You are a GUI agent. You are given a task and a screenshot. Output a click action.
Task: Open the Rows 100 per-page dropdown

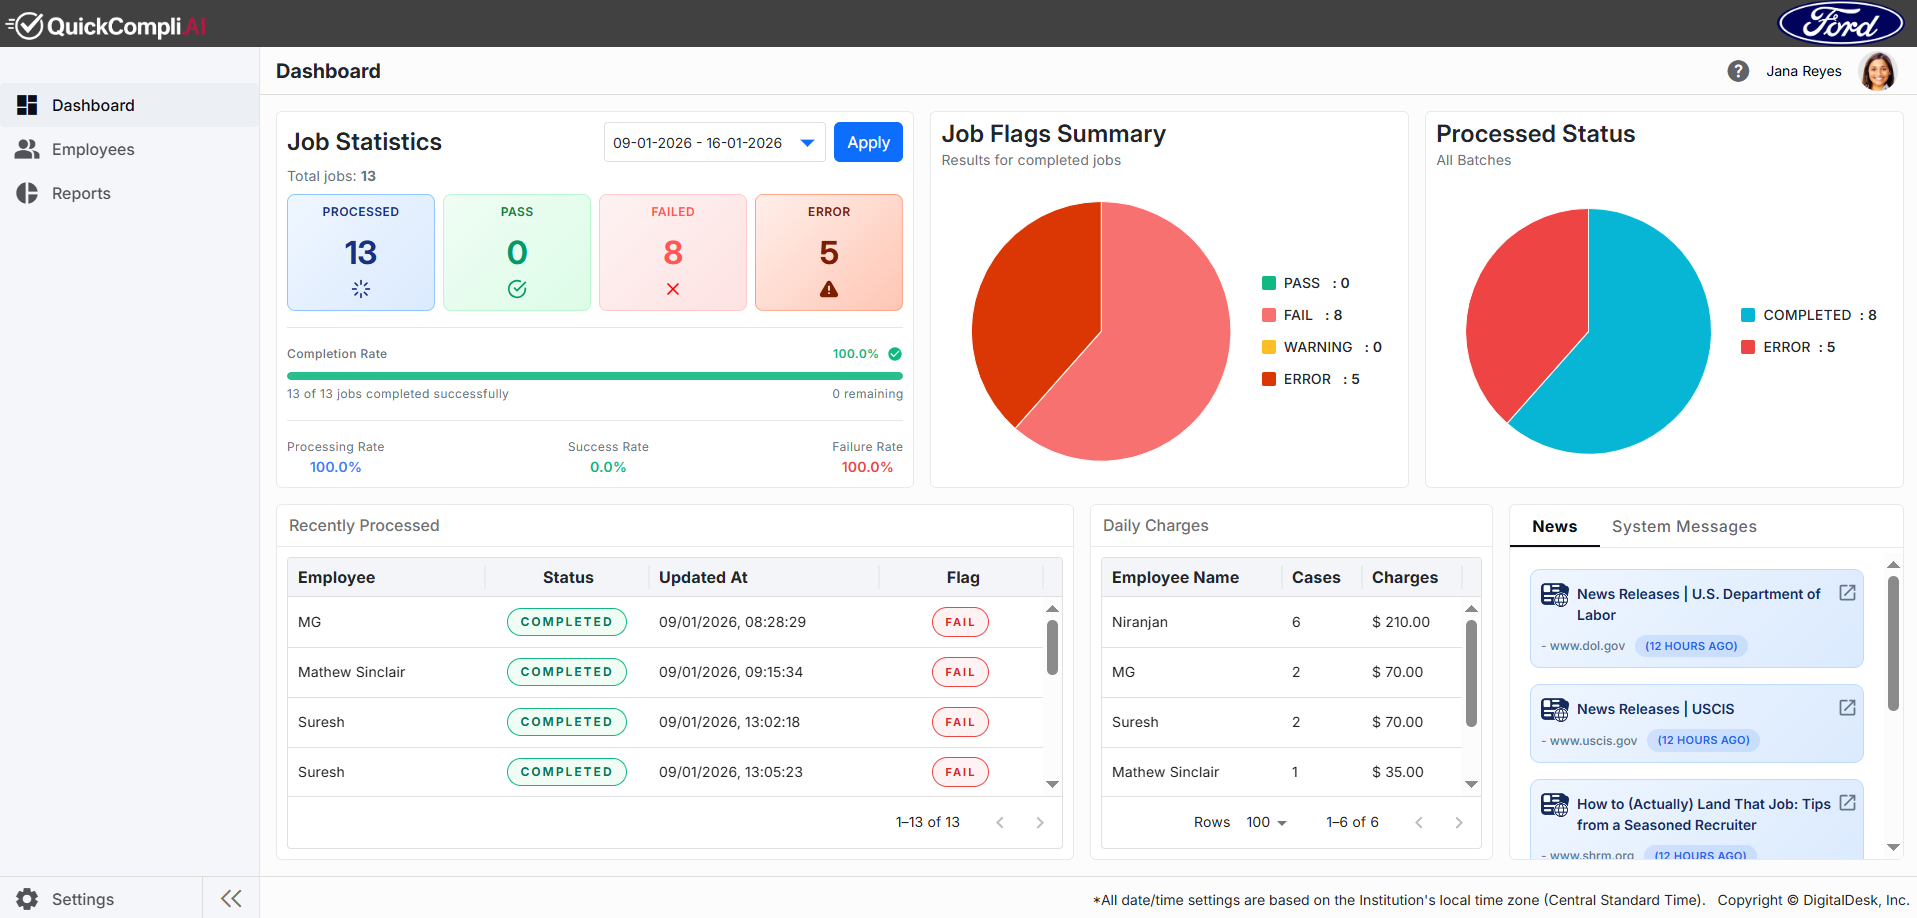(x=1266, y=822)
